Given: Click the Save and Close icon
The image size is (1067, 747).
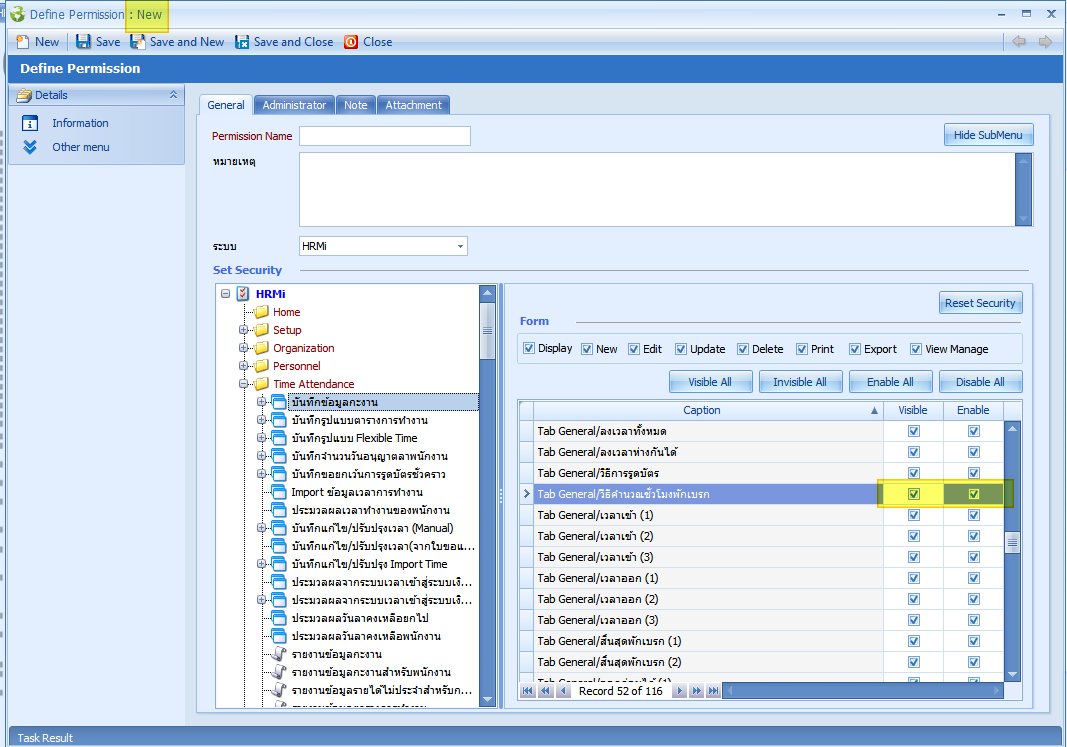Looking at the screenshot, I should (242, 42).
